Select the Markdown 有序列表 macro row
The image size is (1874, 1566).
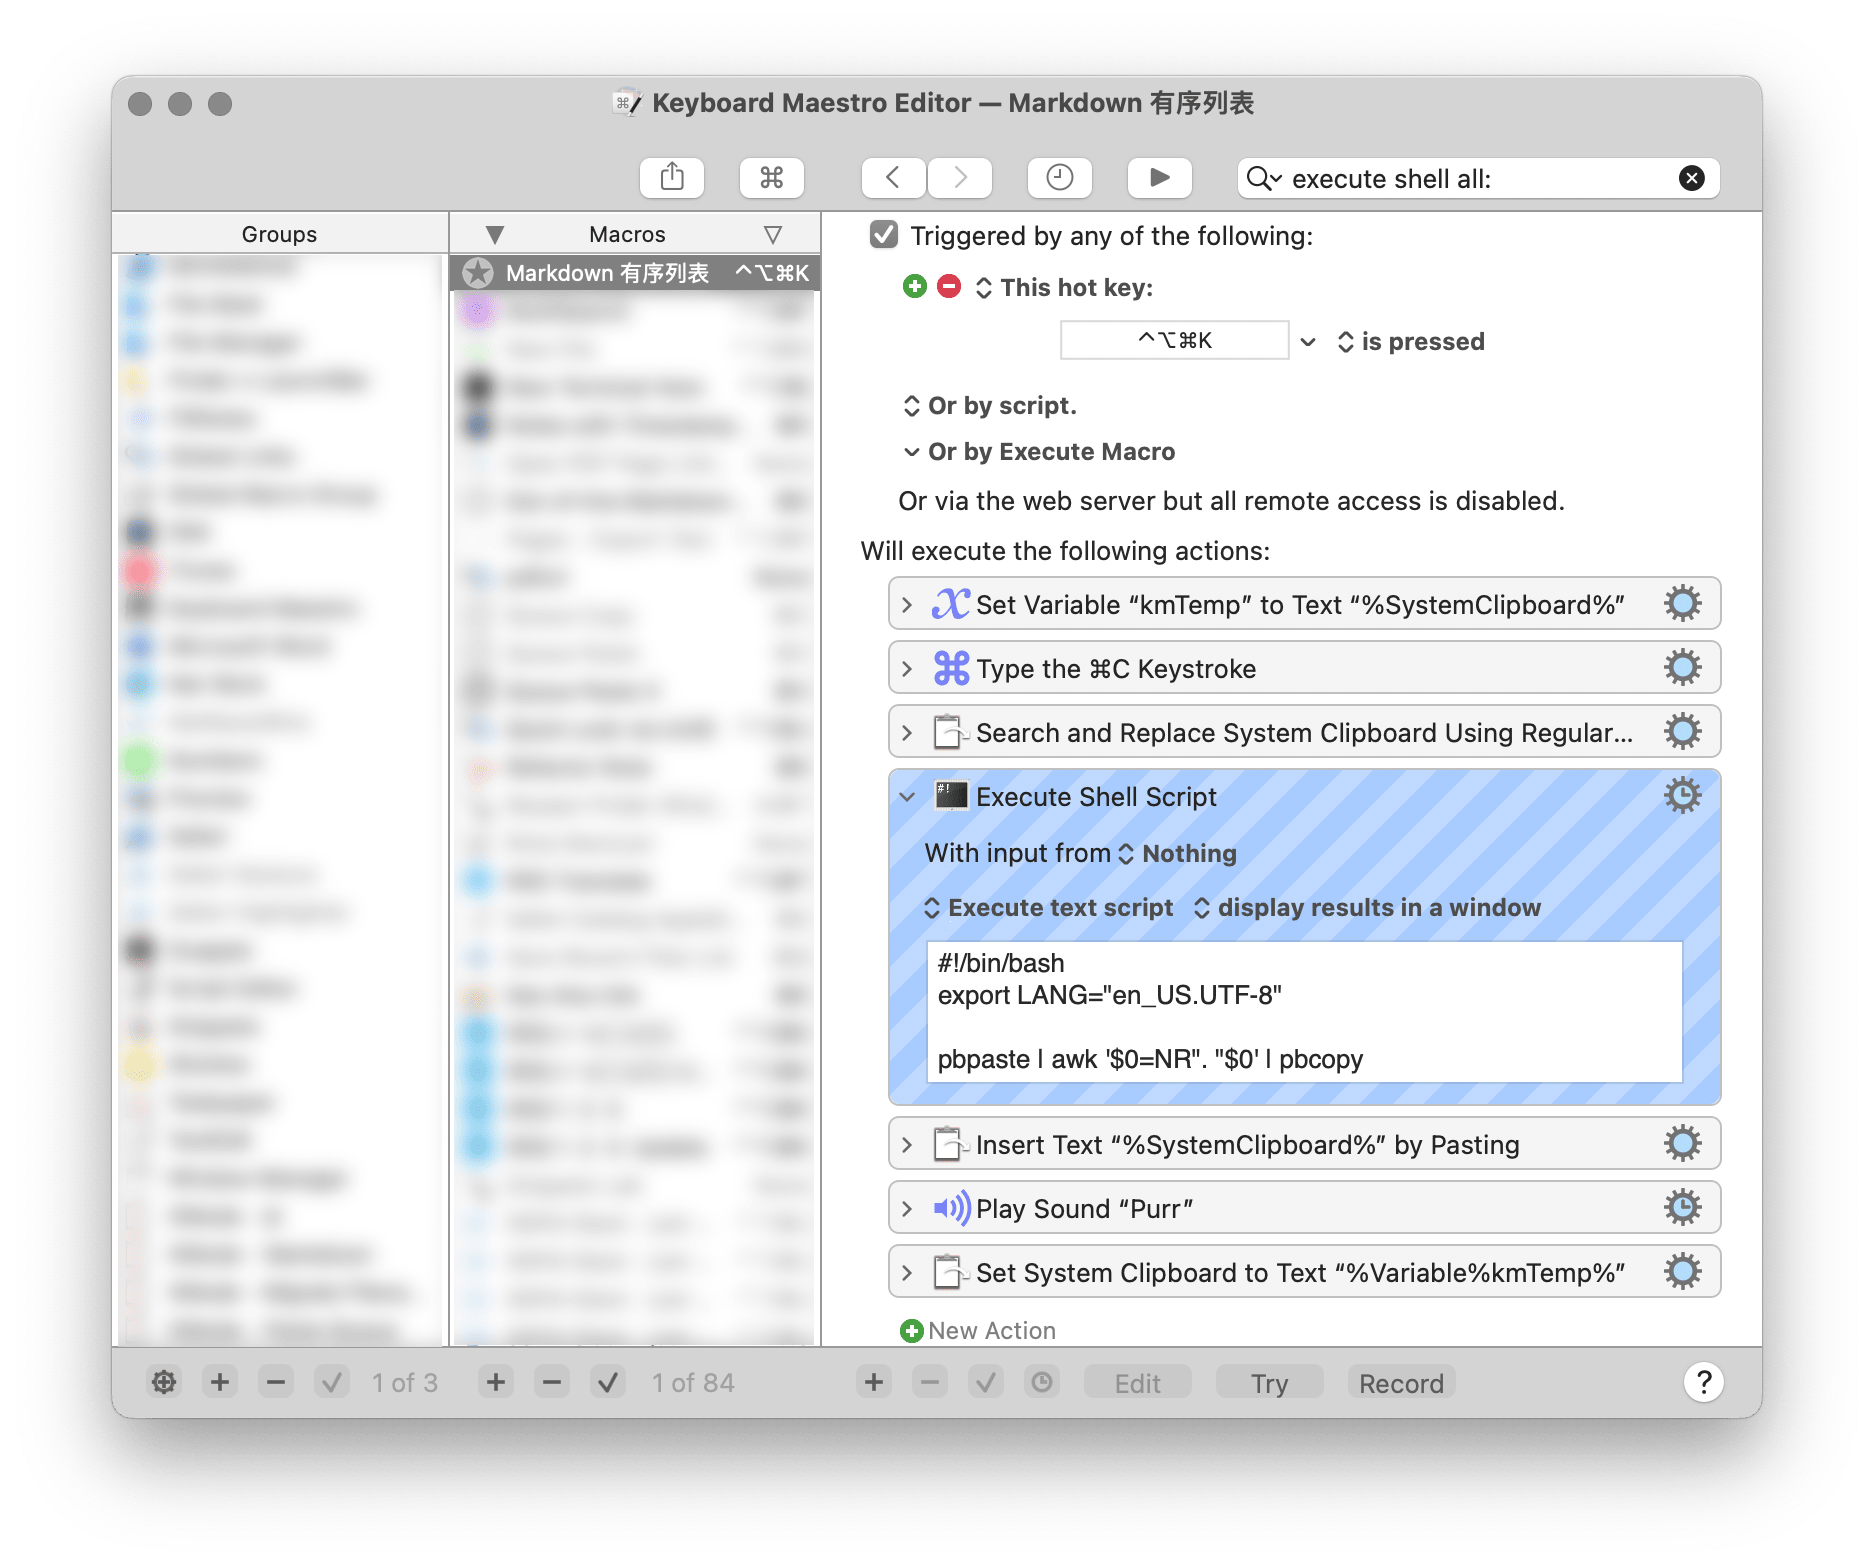pos(635,273)
